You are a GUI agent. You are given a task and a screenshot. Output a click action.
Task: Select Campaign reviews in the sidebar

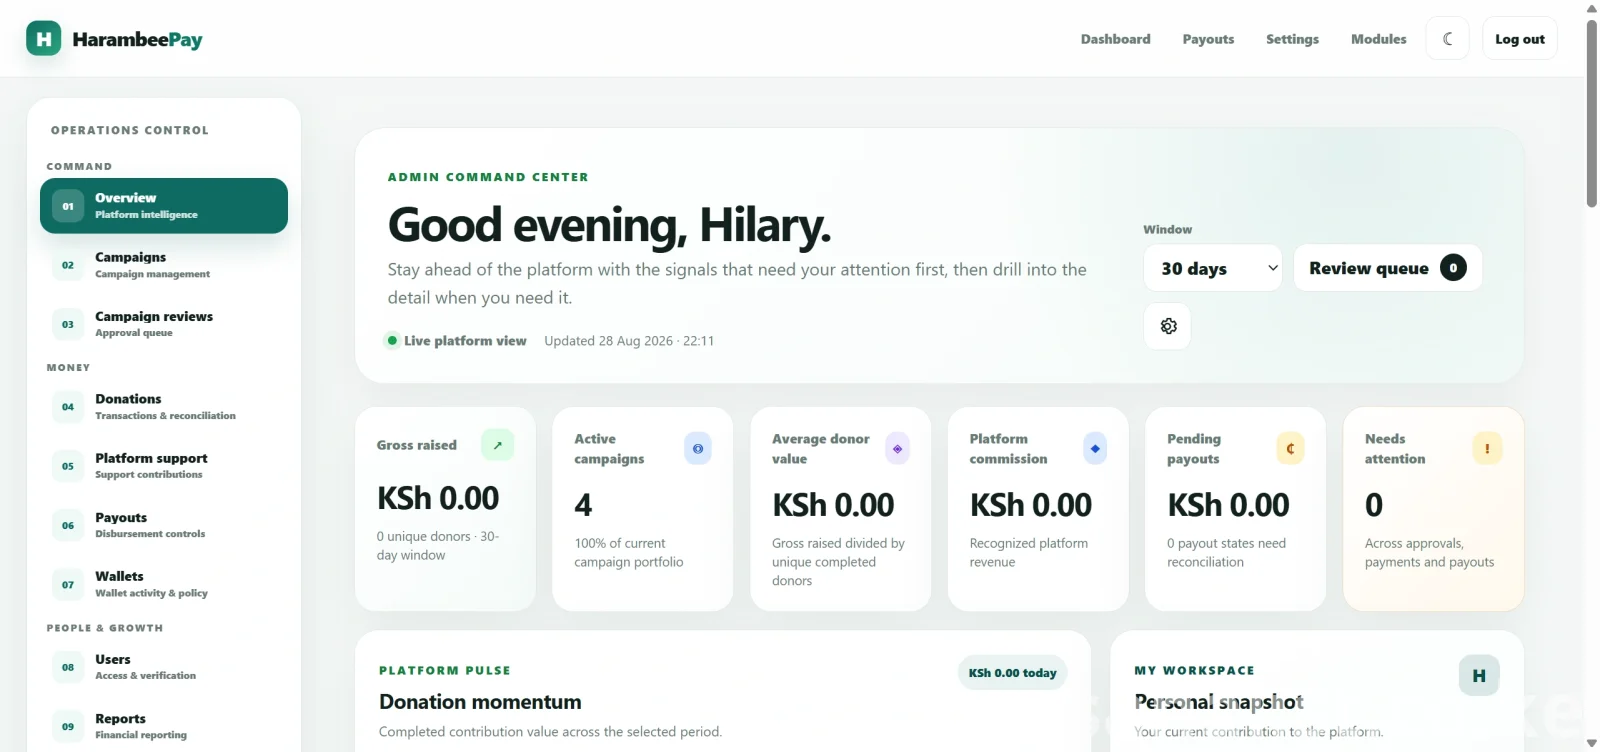pyautogui.click(x=164, y=324)
